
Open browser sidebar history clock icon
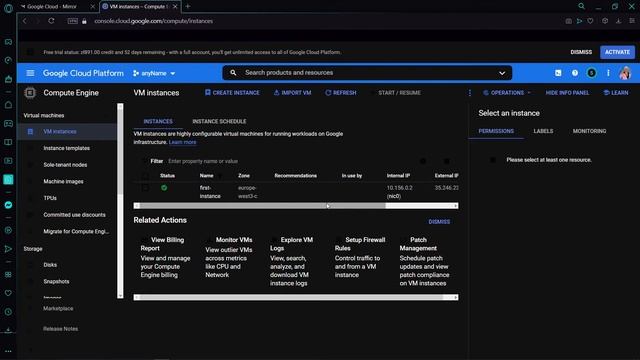8,311
